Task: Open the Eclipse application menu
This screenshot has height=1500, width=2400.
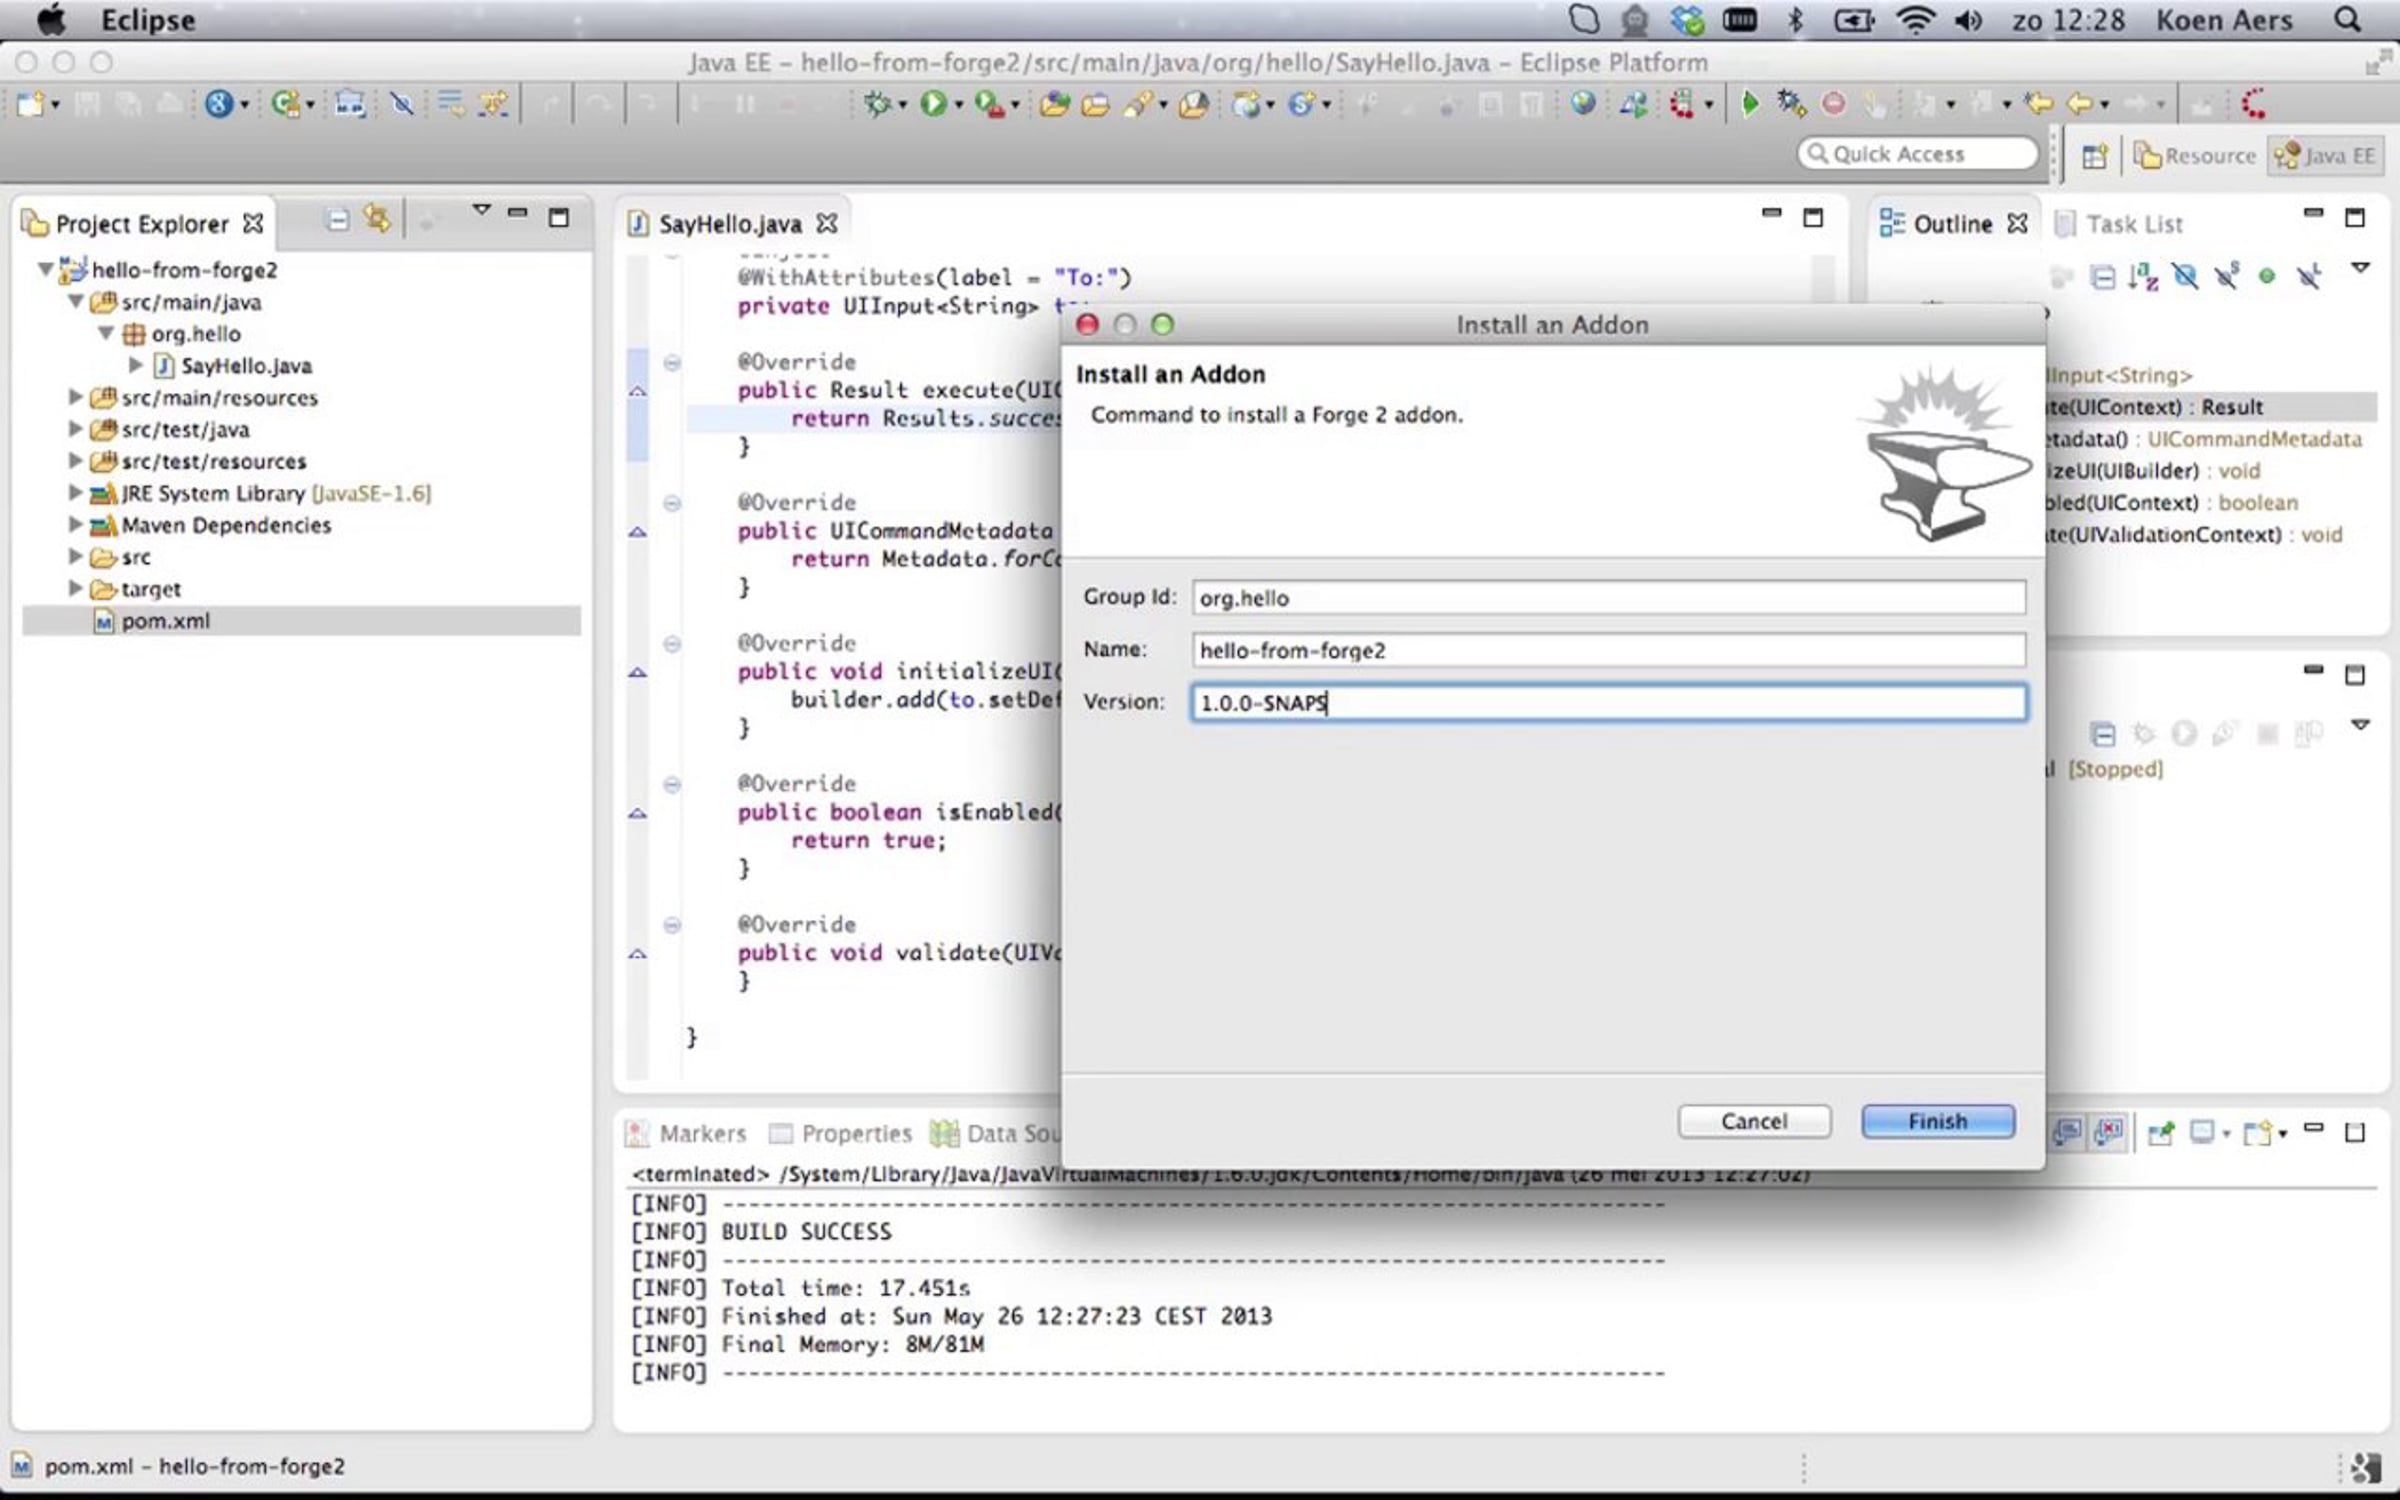Action: 148,20
